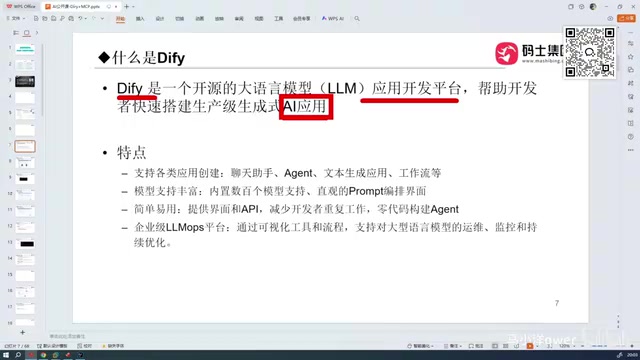Open the 智能美化 beautify dropdown

[420, 346]
